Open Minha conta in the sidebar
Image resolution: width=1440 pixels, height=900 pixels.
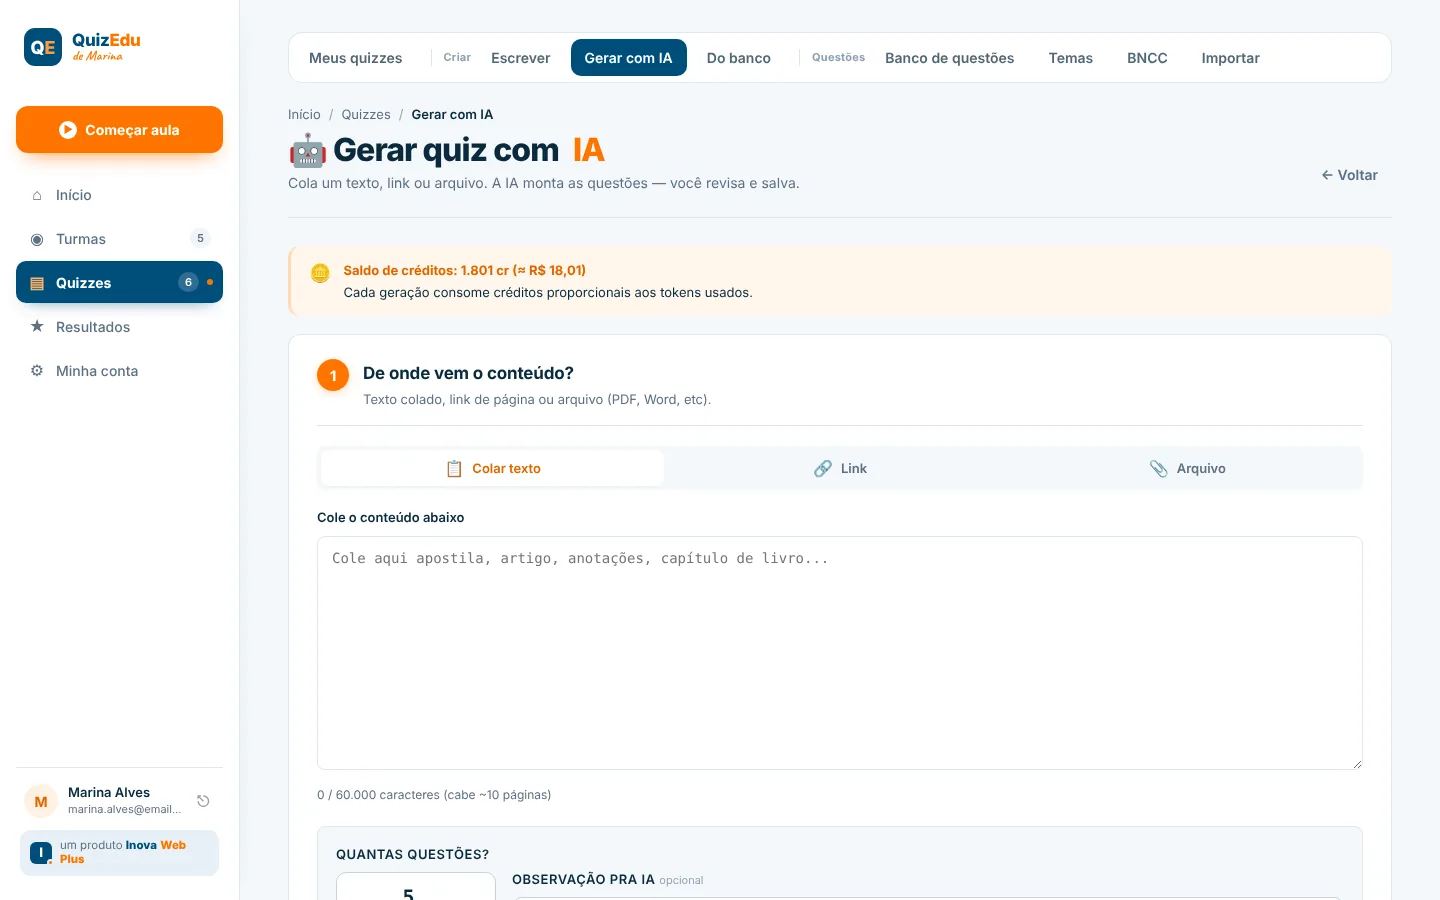[x=119, y=371]
